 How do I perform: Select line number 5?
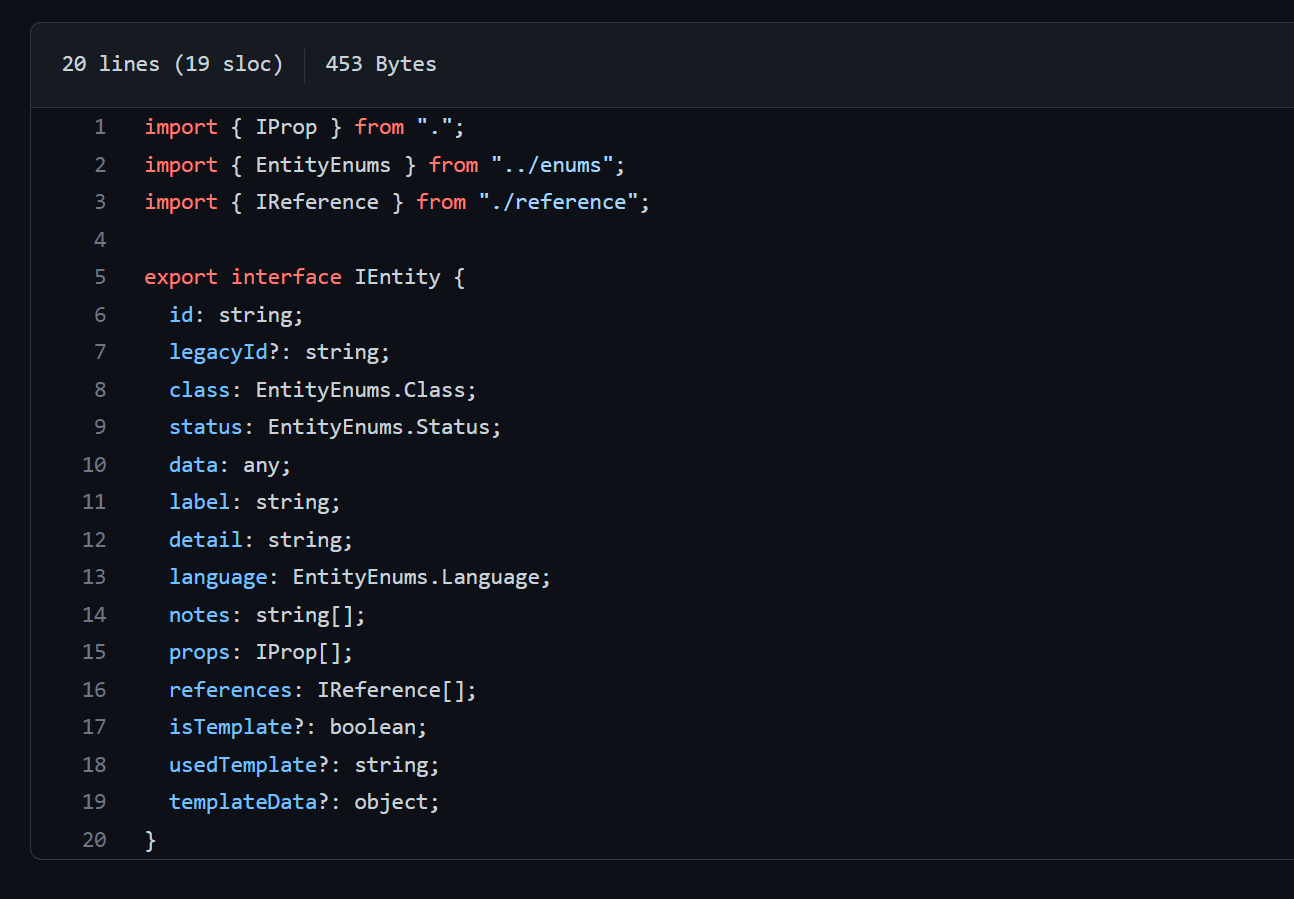click(x=99, y=277)
